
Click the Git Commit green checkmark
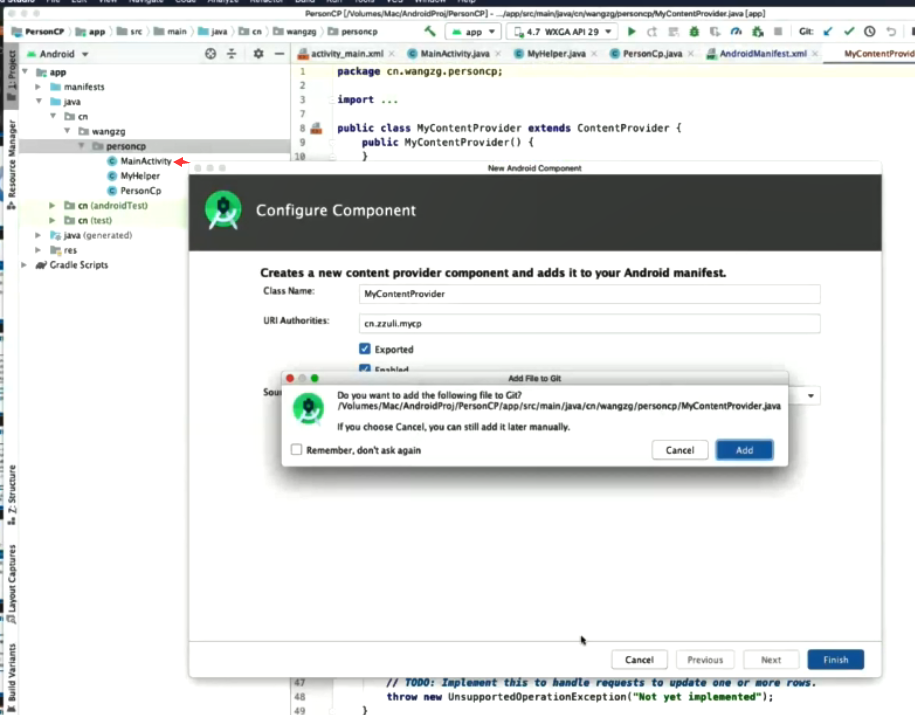click(848, 32)
